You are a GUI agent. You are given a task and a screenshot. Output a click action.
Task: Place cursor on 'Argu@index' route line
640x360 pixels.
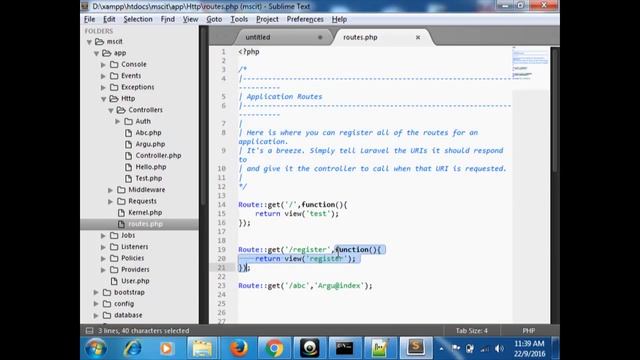point(305,286)
